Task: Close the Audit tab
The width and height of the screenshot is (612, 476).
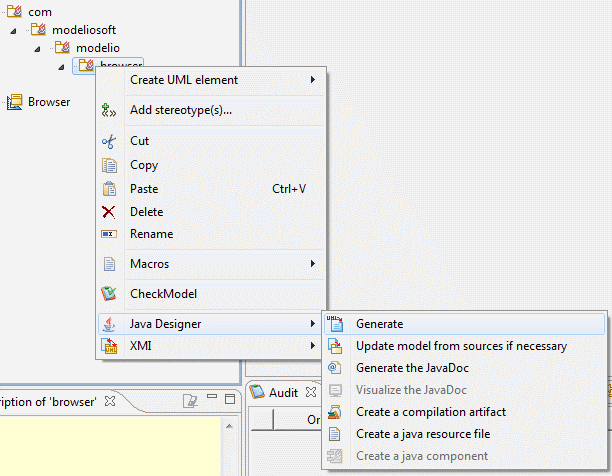Action: 311,392
